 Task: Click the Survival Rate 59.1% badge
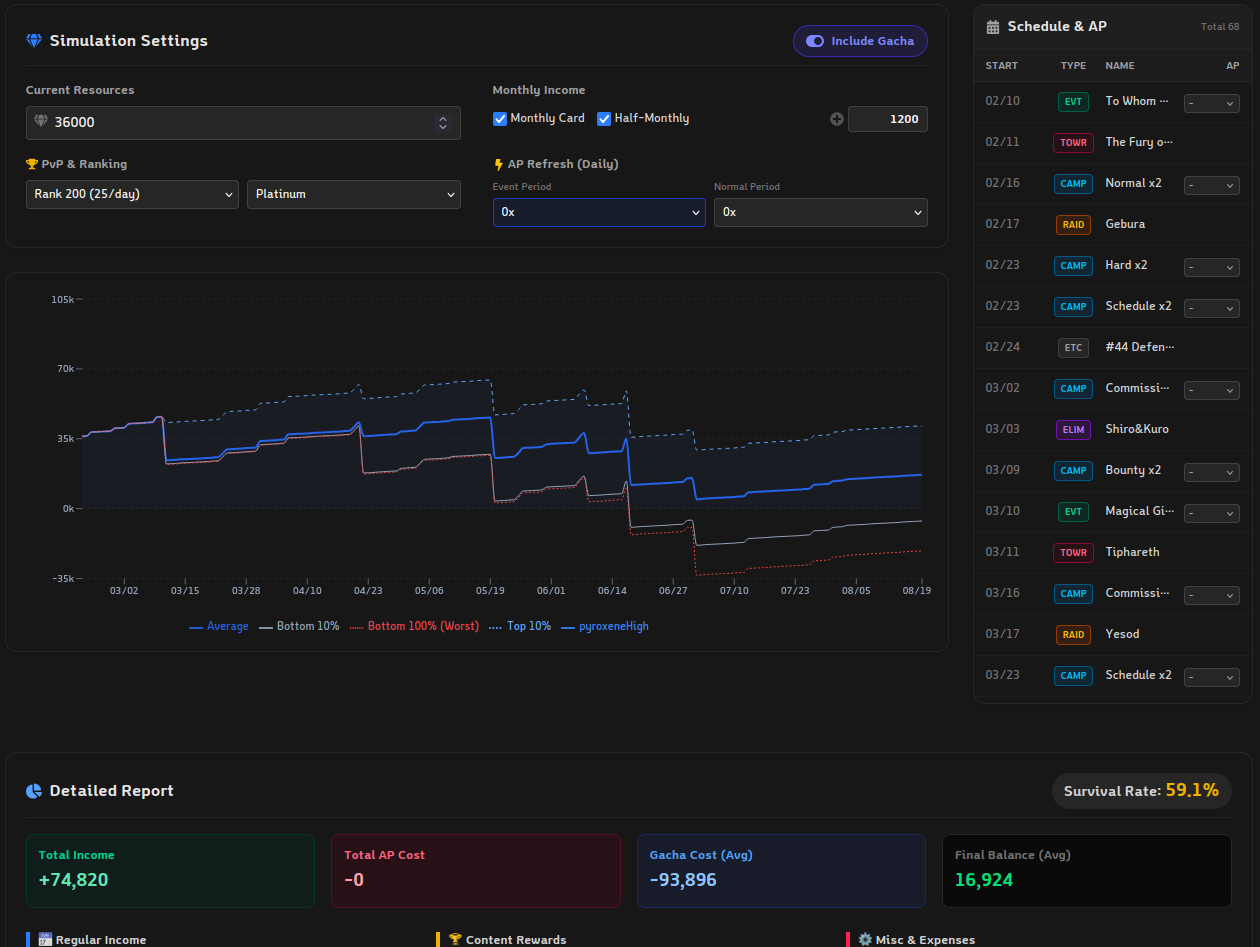point(1142,791)
